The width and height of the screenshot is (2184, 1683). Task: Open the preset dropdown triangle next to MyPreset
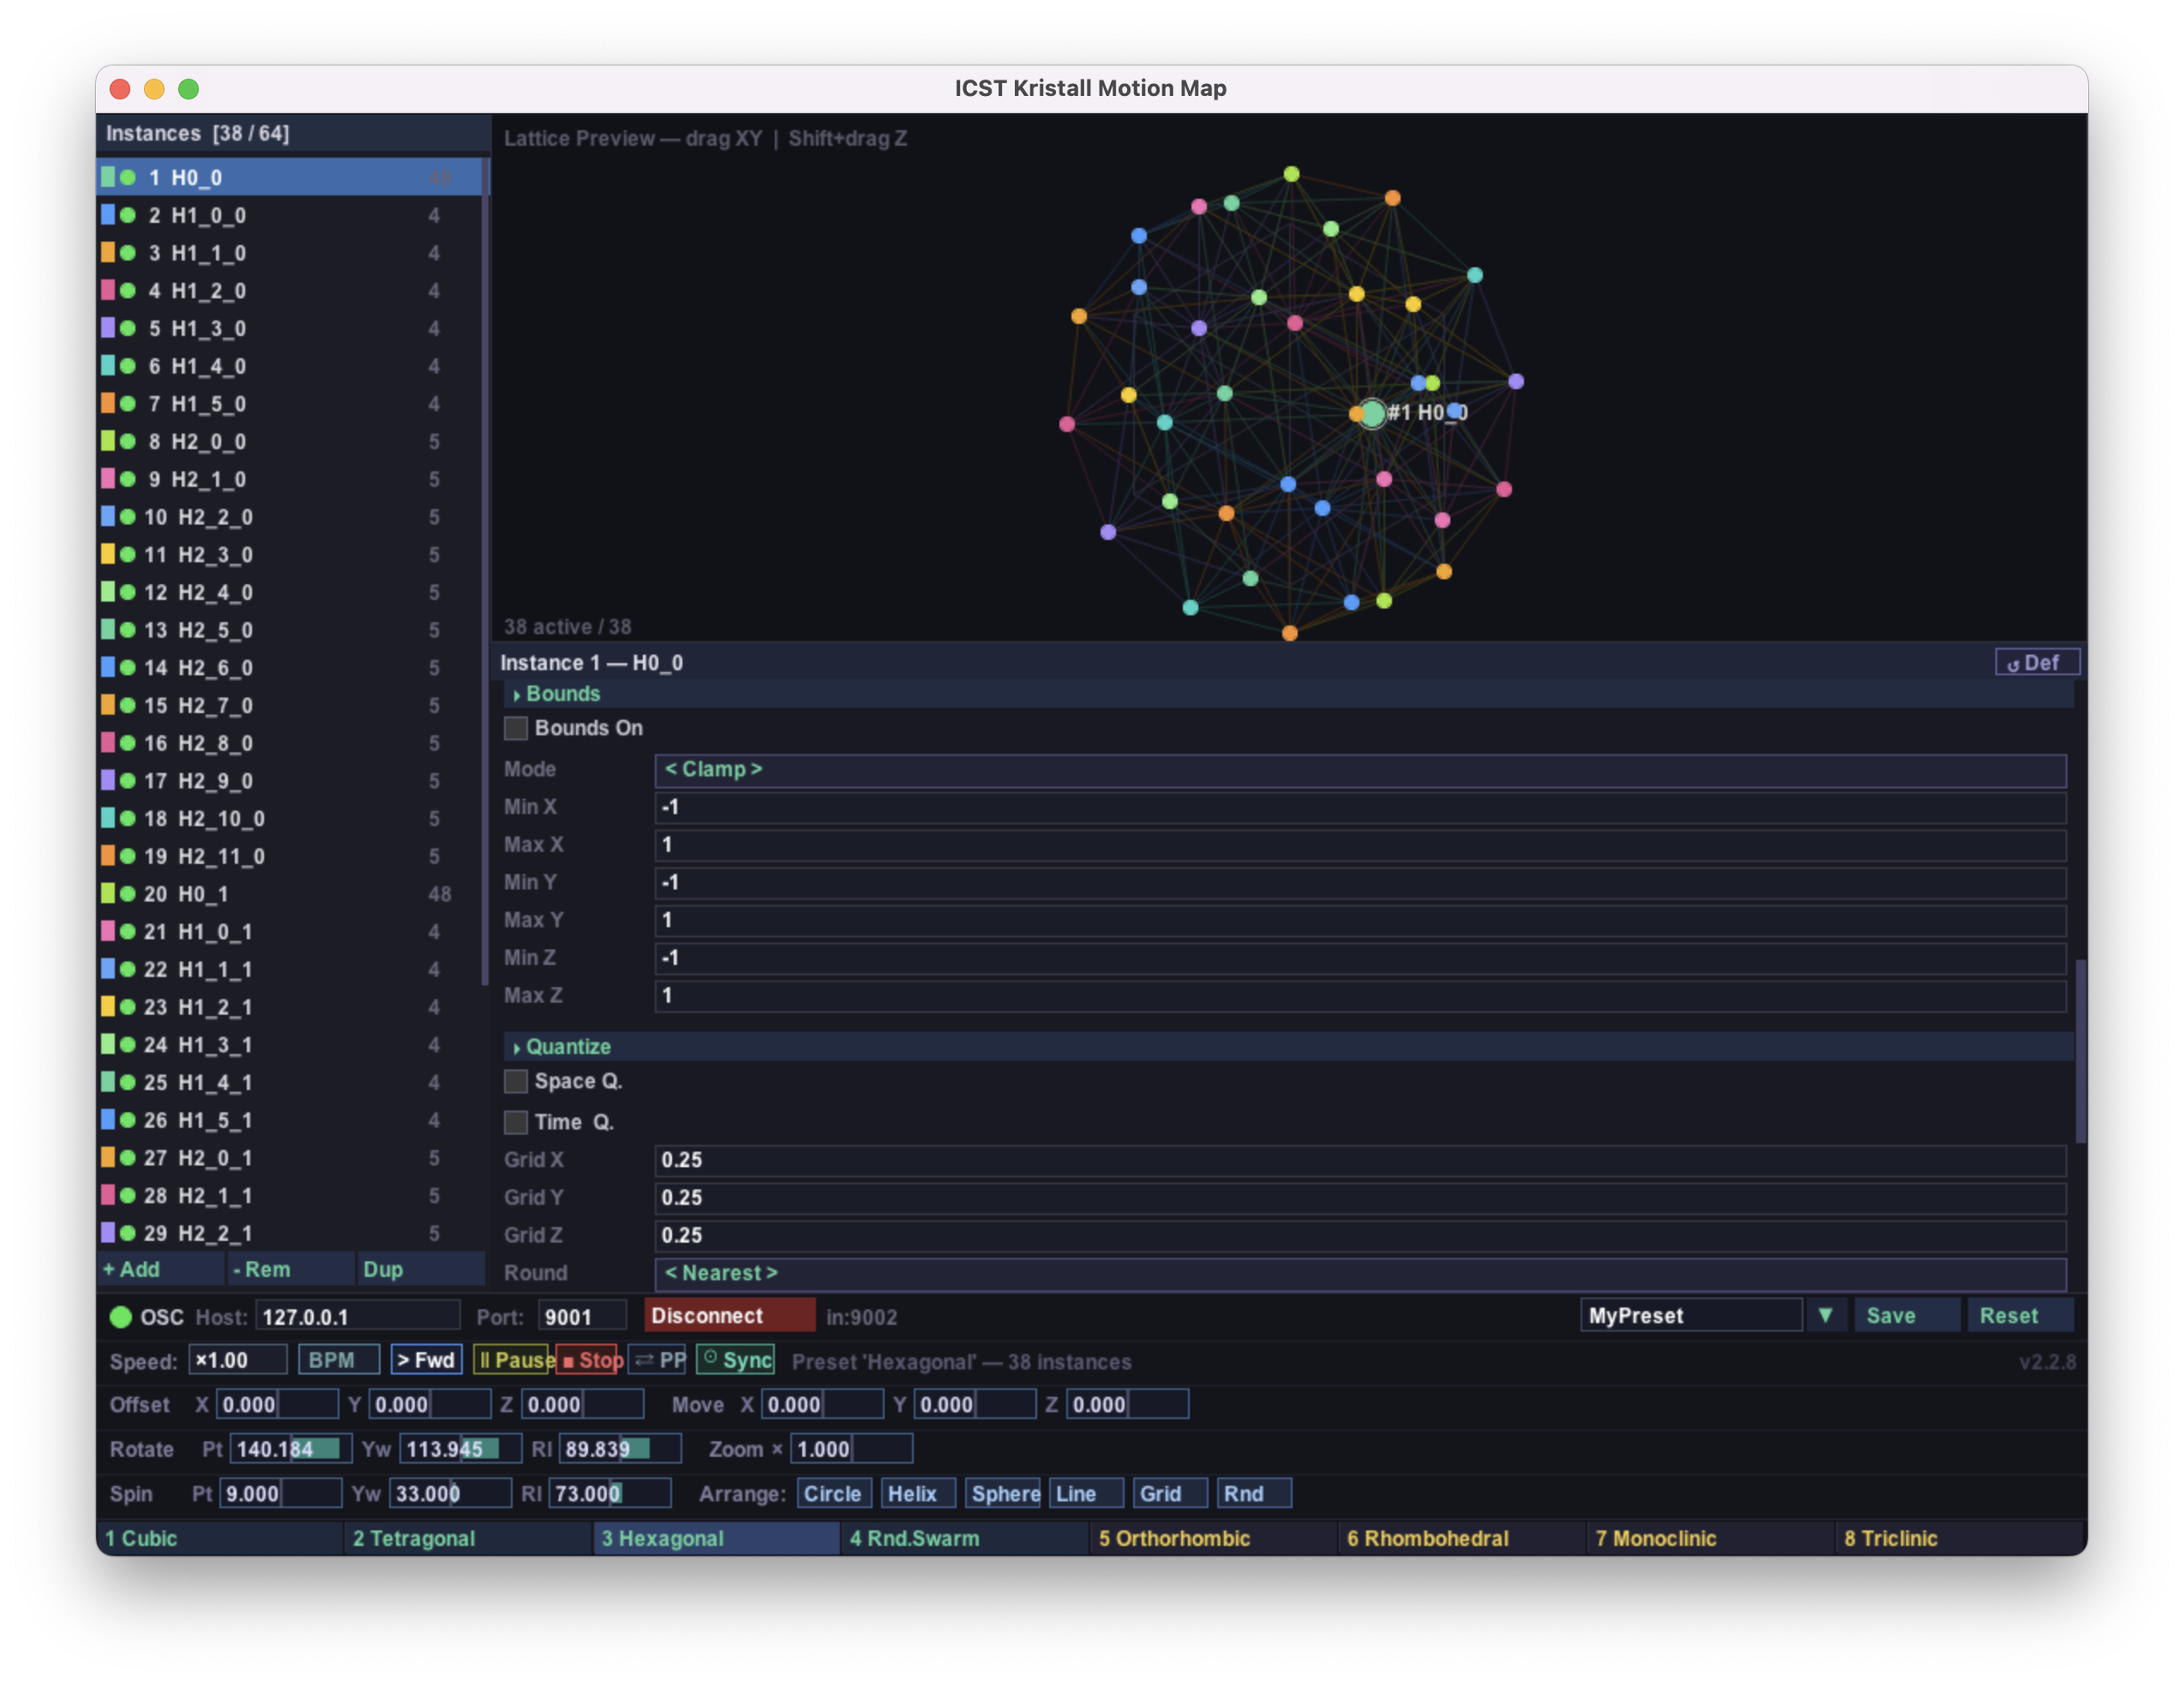point(1825,1315)
